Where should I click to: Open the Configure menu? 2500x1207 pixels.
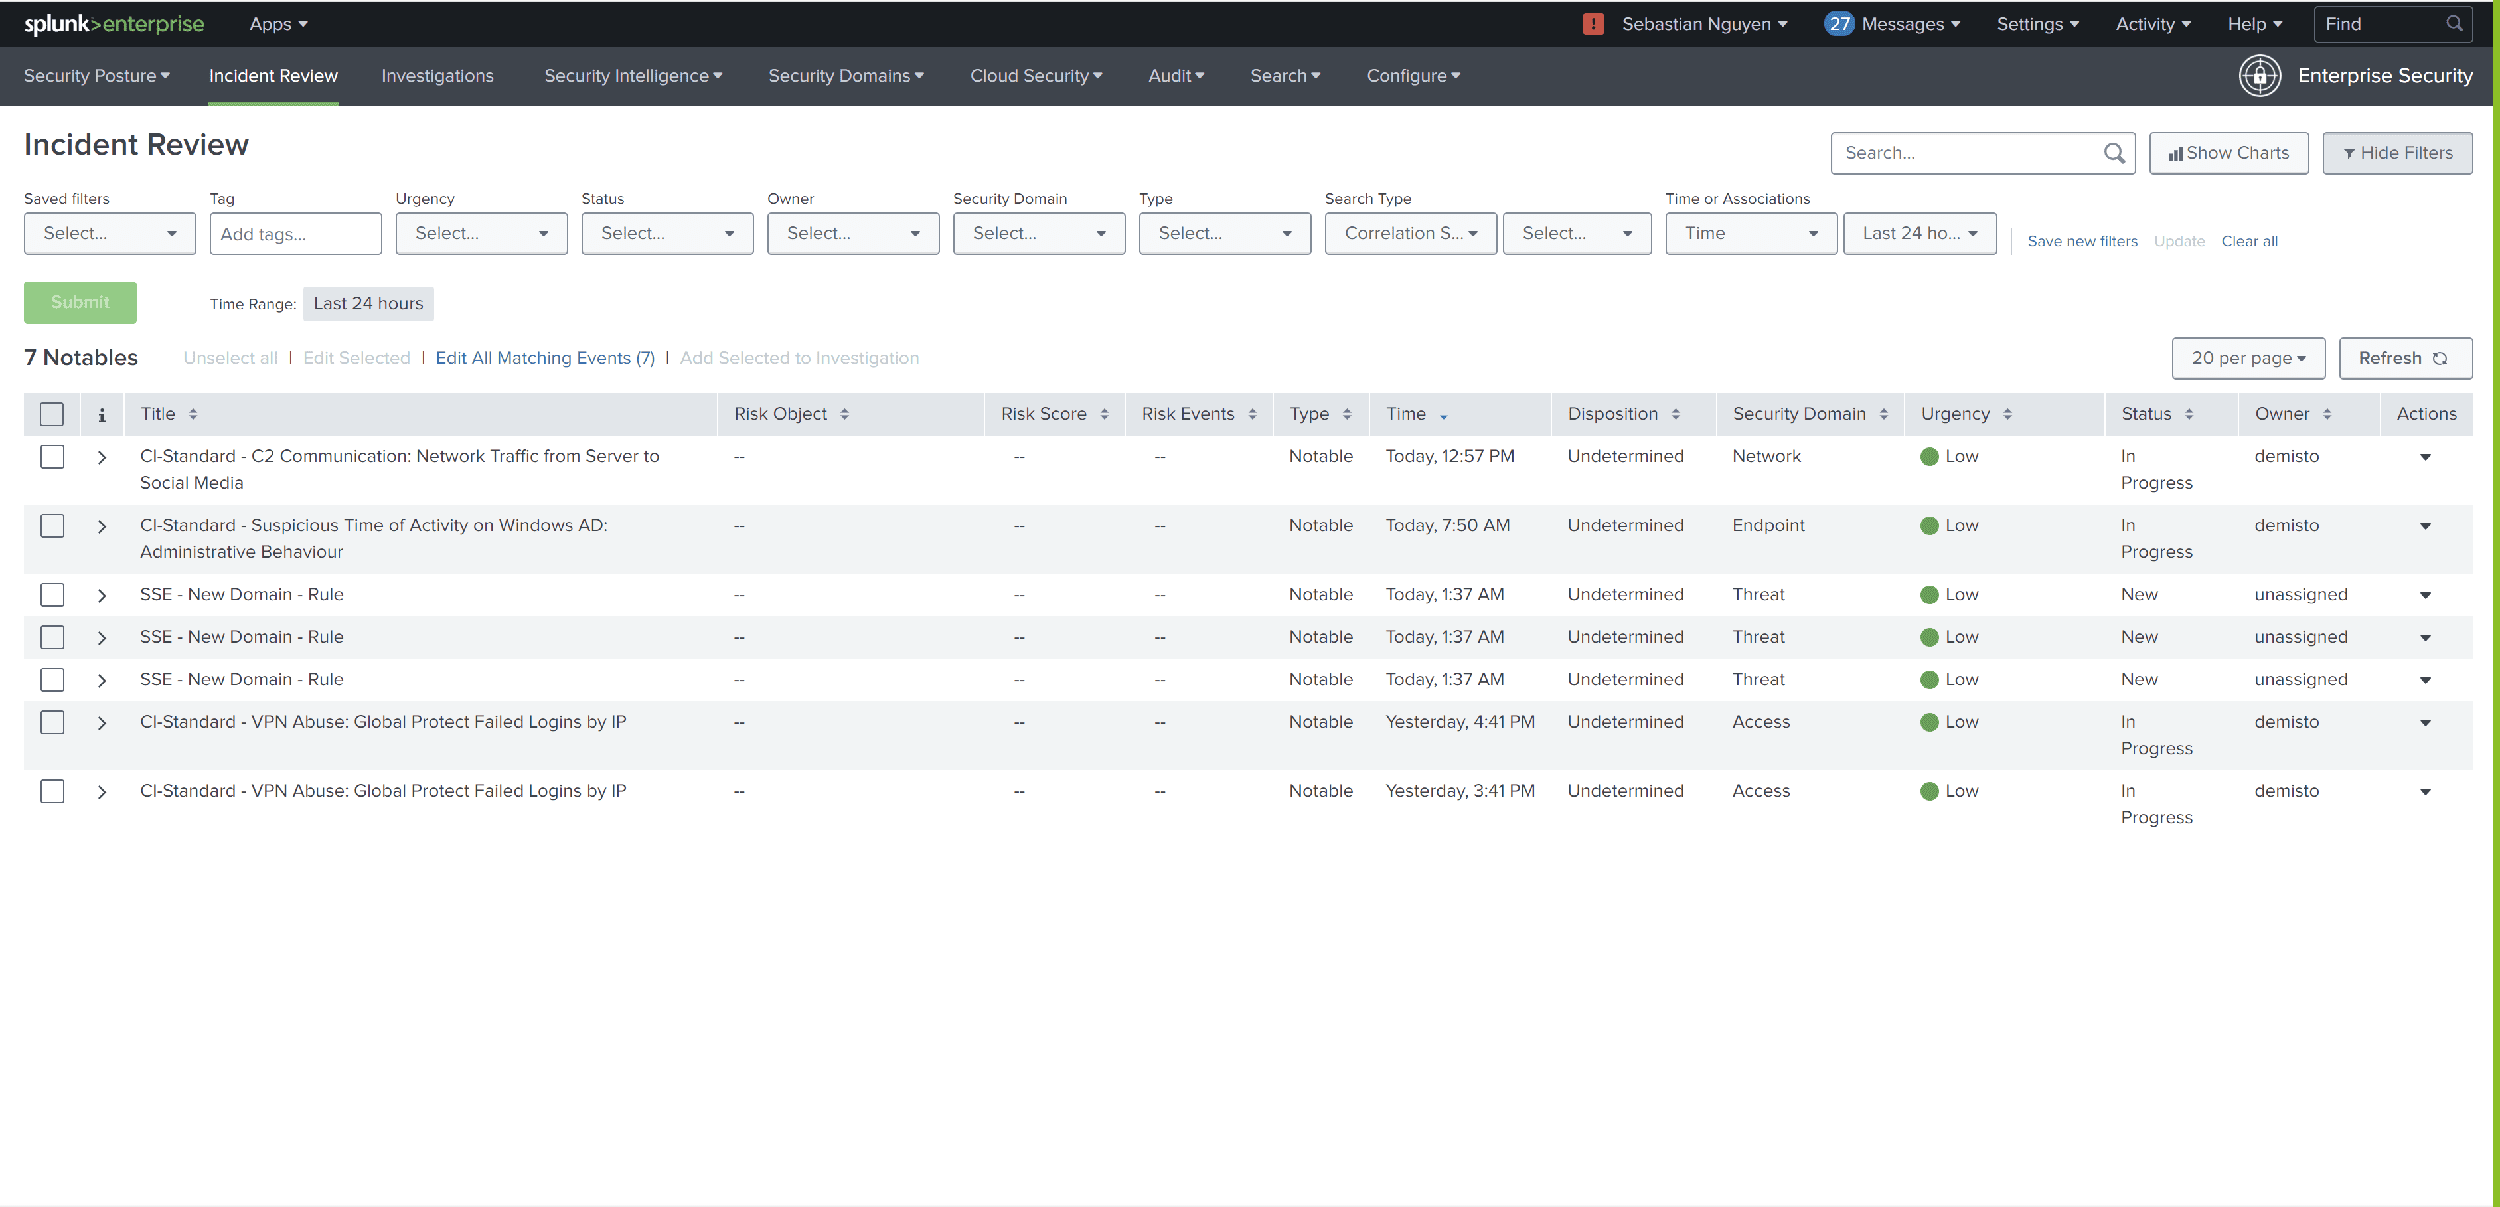click(x=1413, y=76)
